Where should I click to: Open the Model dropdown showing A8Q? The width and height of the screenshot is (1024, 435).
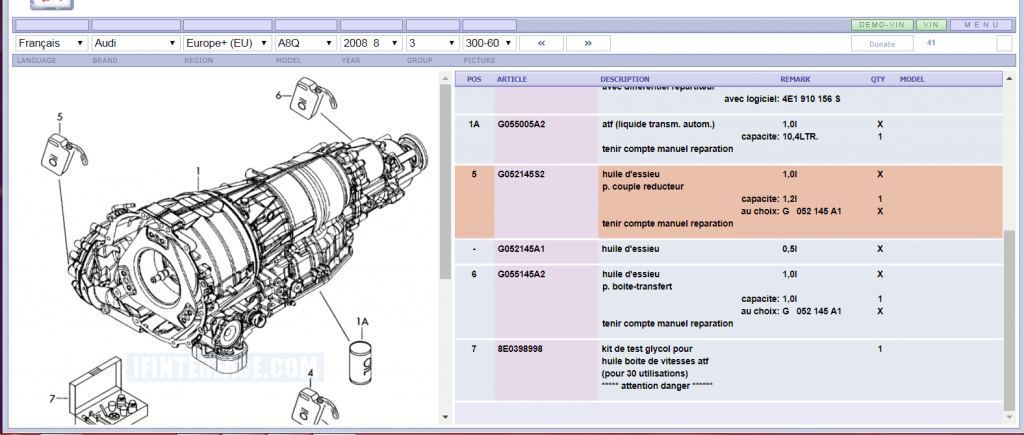tap(304, 43)
